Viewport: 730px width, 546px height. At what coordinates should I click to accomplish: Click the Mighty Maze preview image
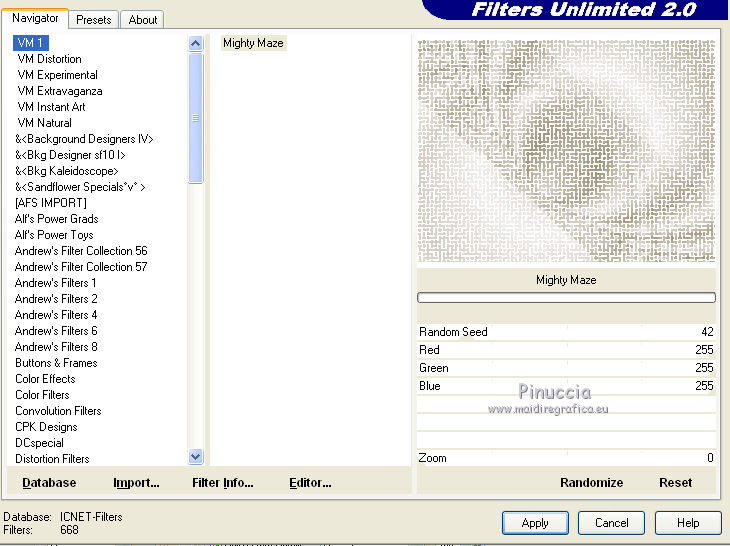click(566, 151)
